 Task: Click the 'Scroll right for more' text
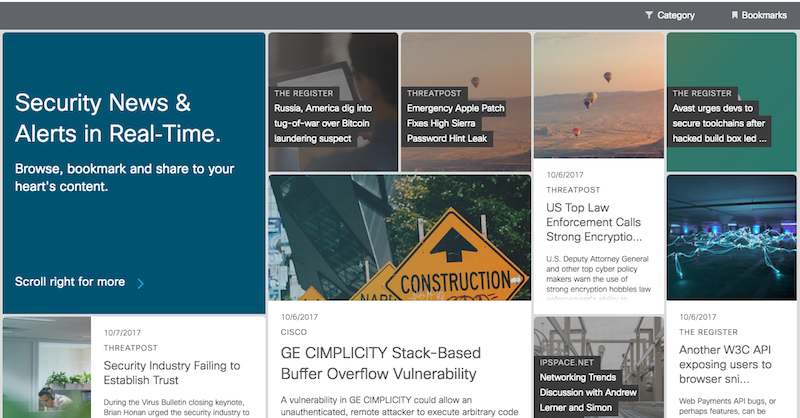click(70, 282)
